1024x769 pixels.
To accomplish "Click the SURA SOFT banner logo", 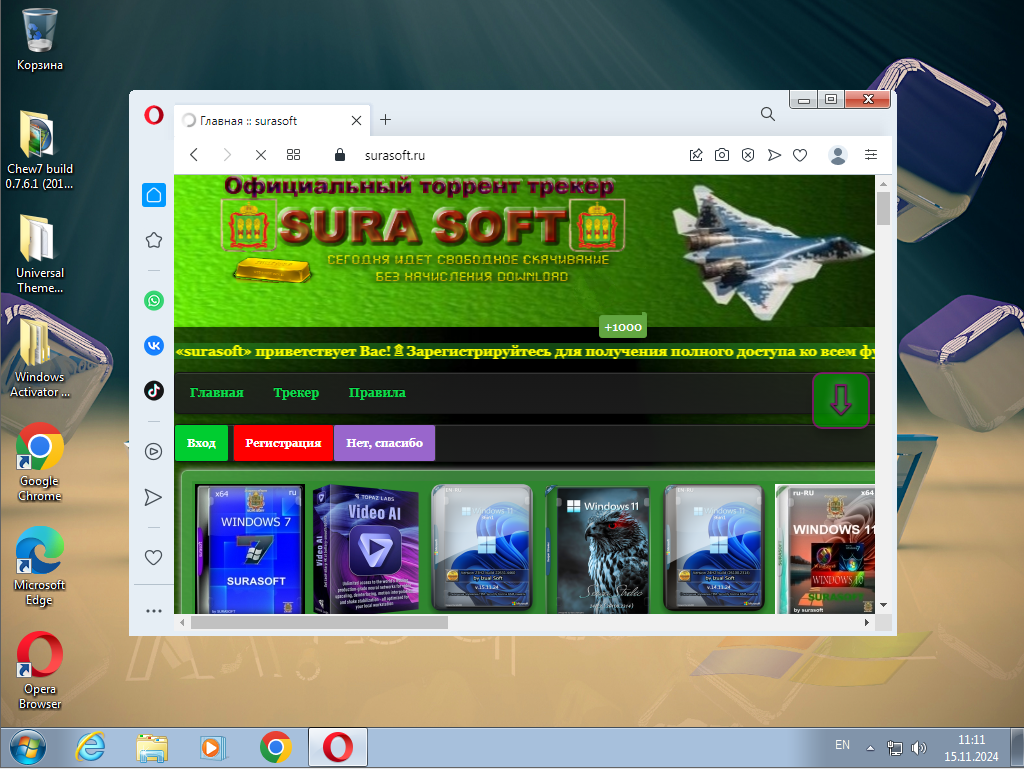I will [x=423, y=225].
